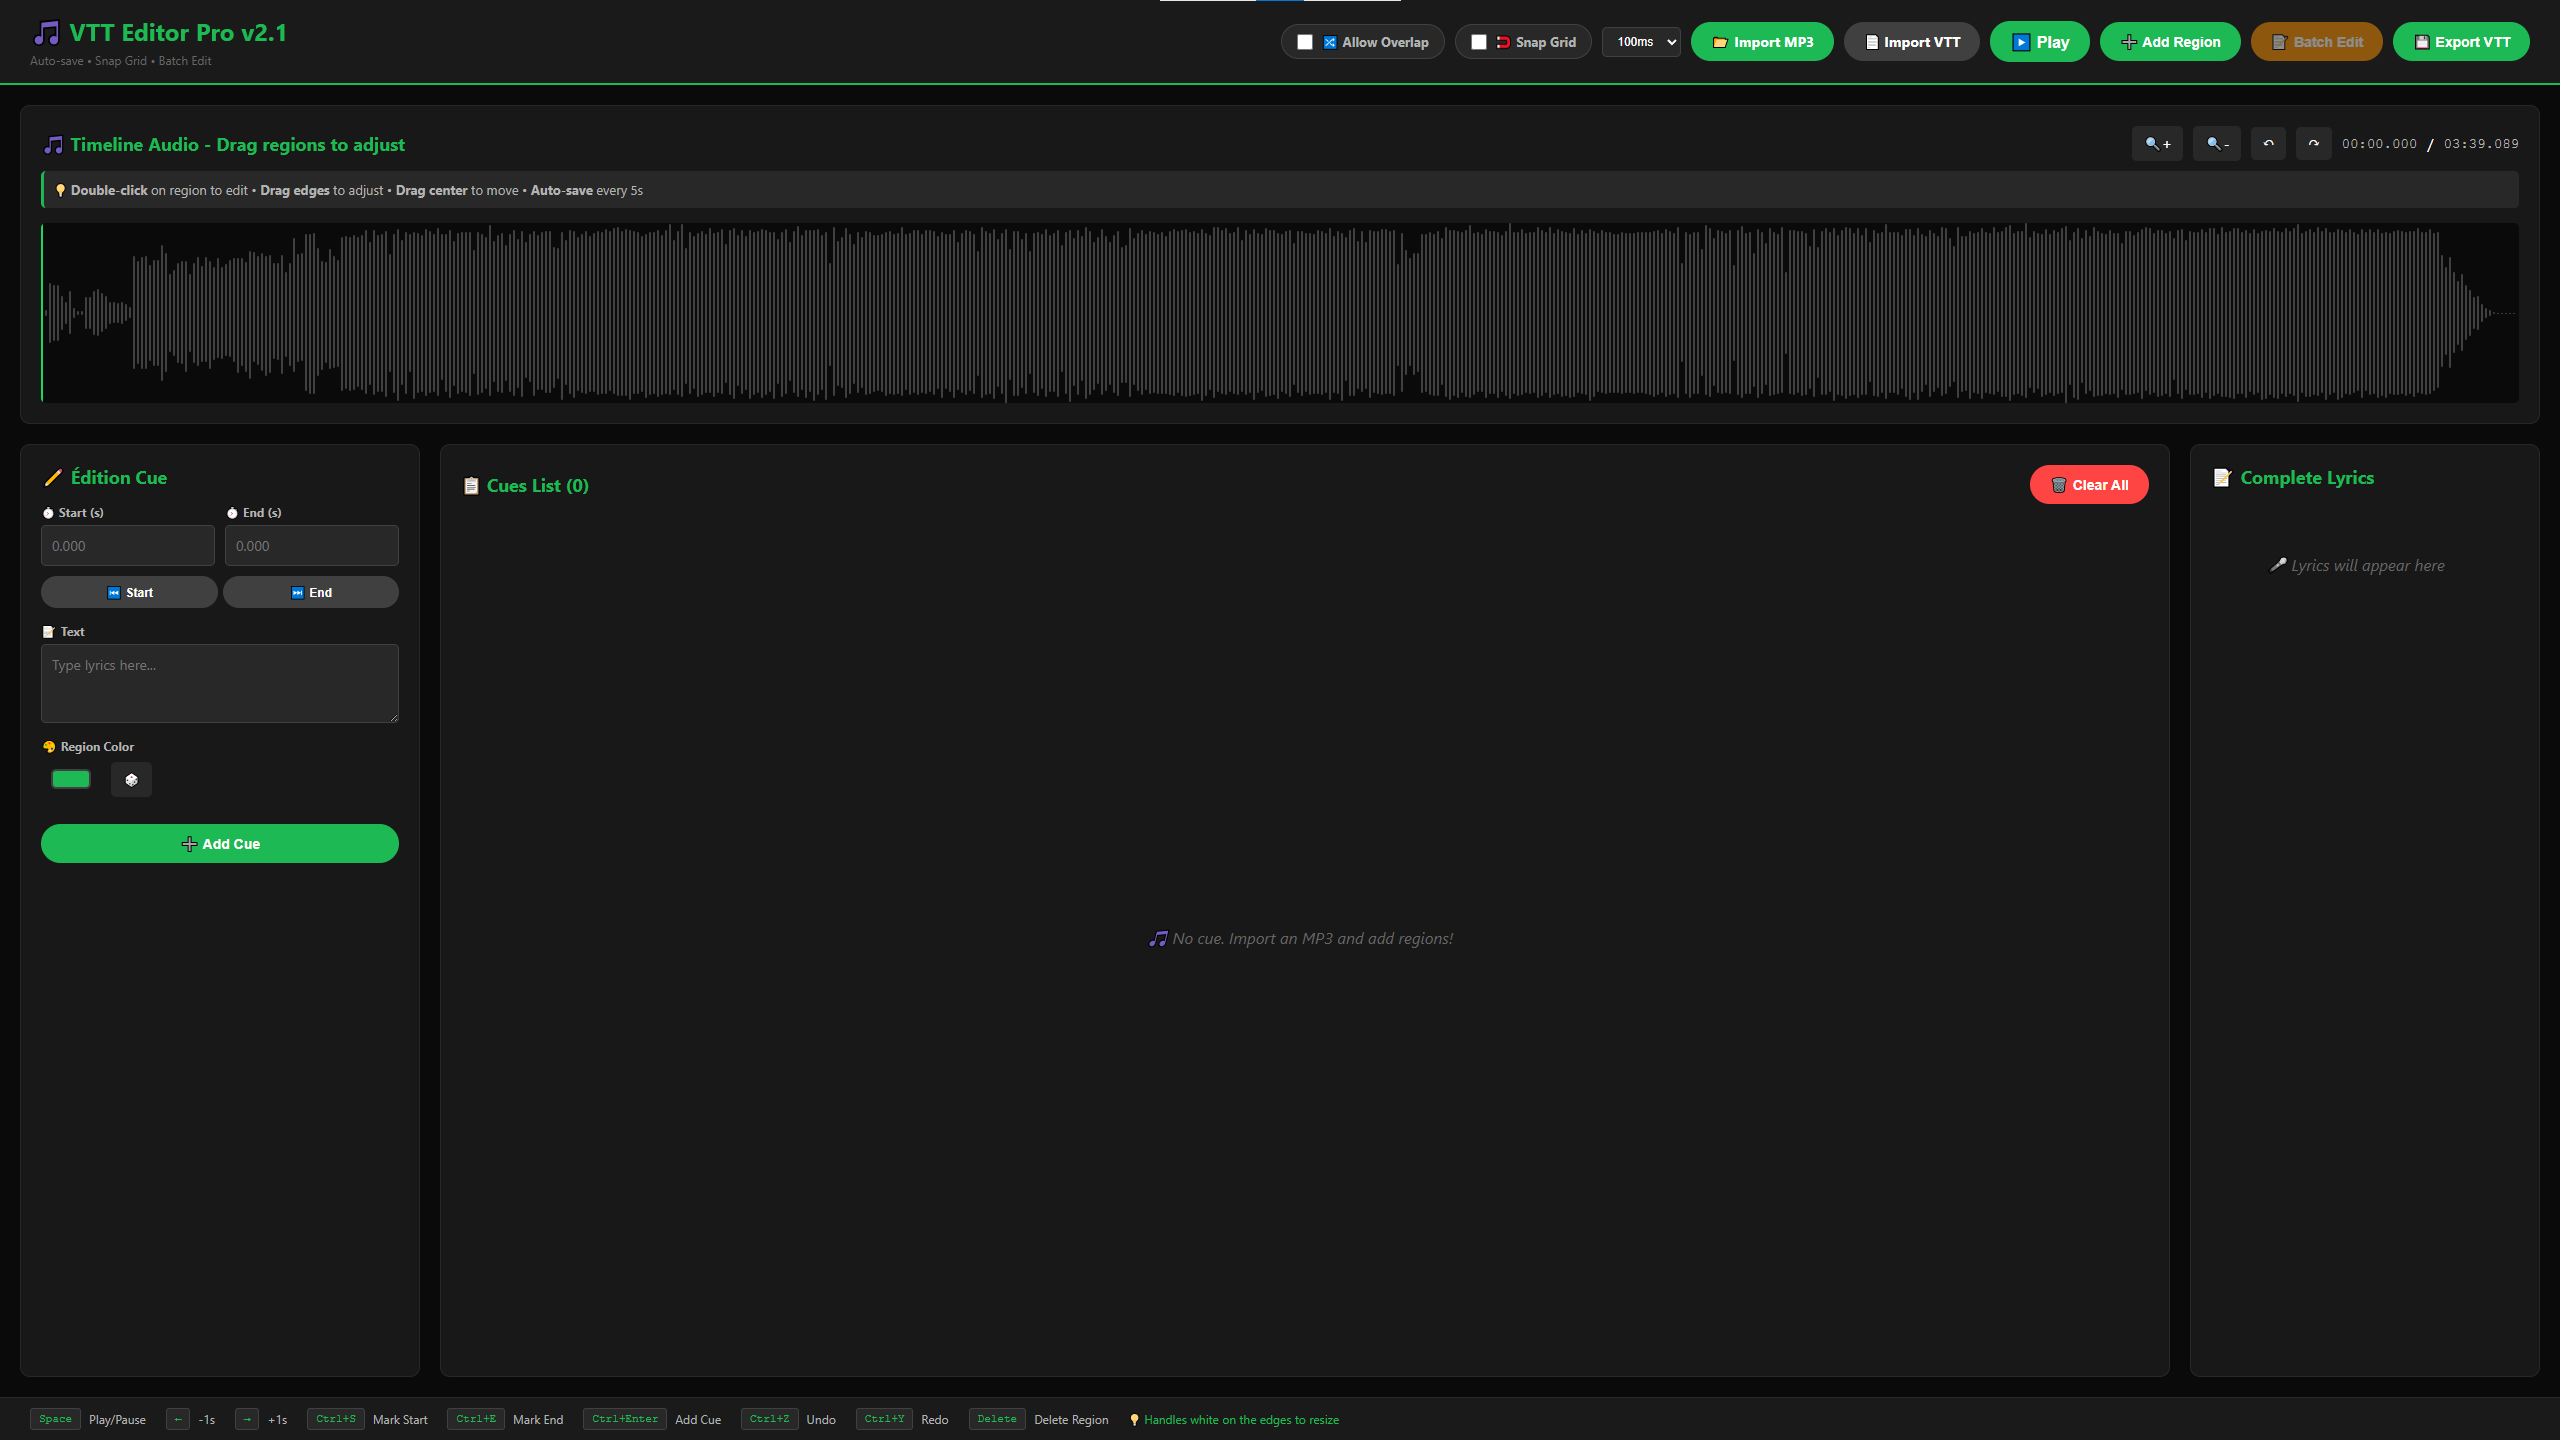Open Batch Edit mode

(x=2316, y=41)
